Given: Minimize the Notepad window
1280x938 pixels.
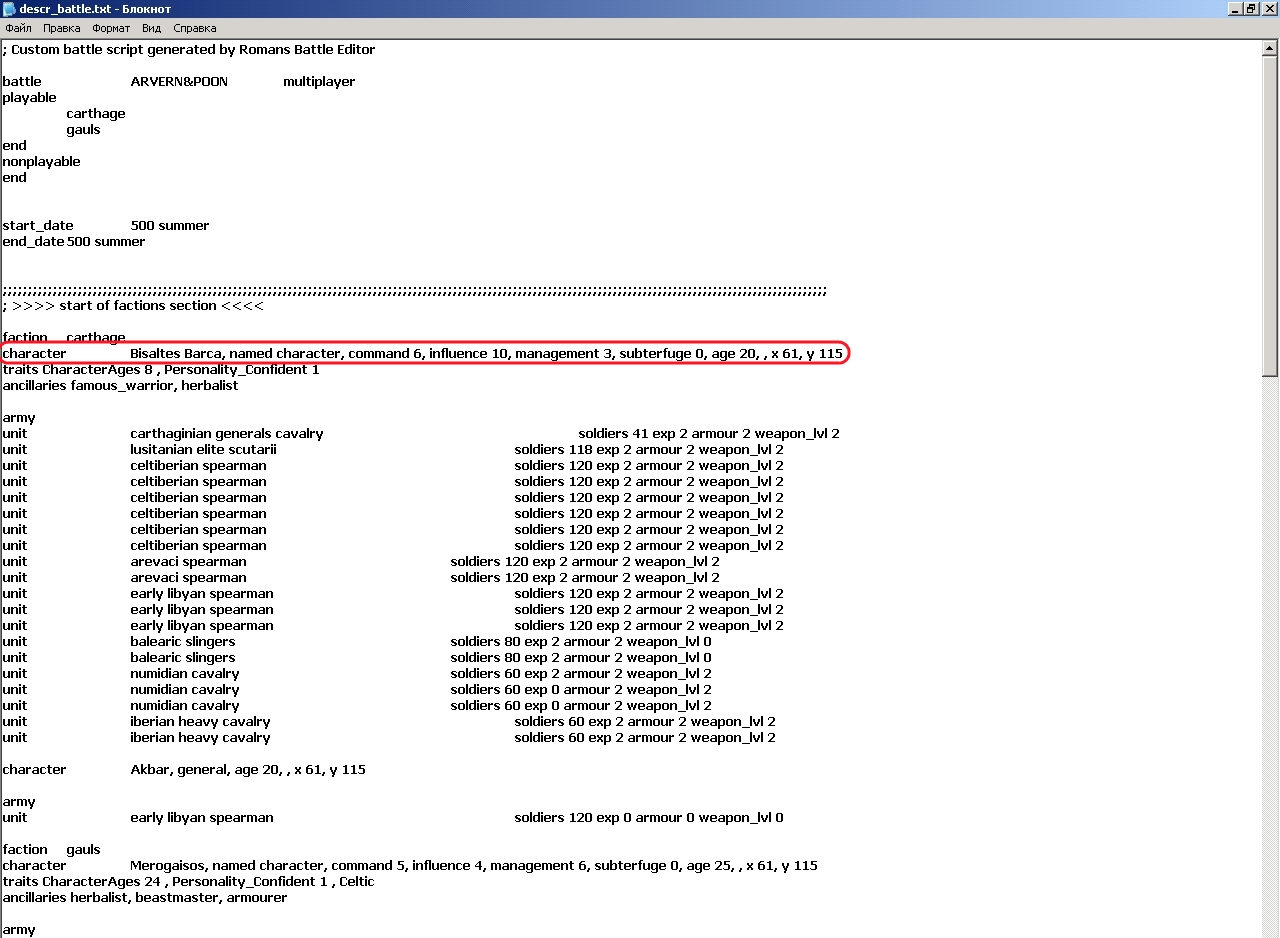Looking at the screenshot, I should click(1235, 9).
